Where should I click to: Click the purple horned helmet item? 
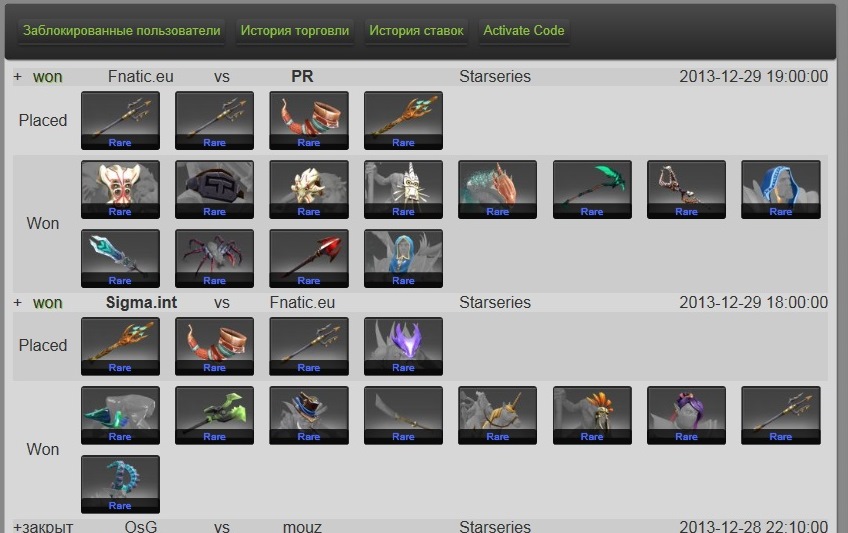point(403,347)
